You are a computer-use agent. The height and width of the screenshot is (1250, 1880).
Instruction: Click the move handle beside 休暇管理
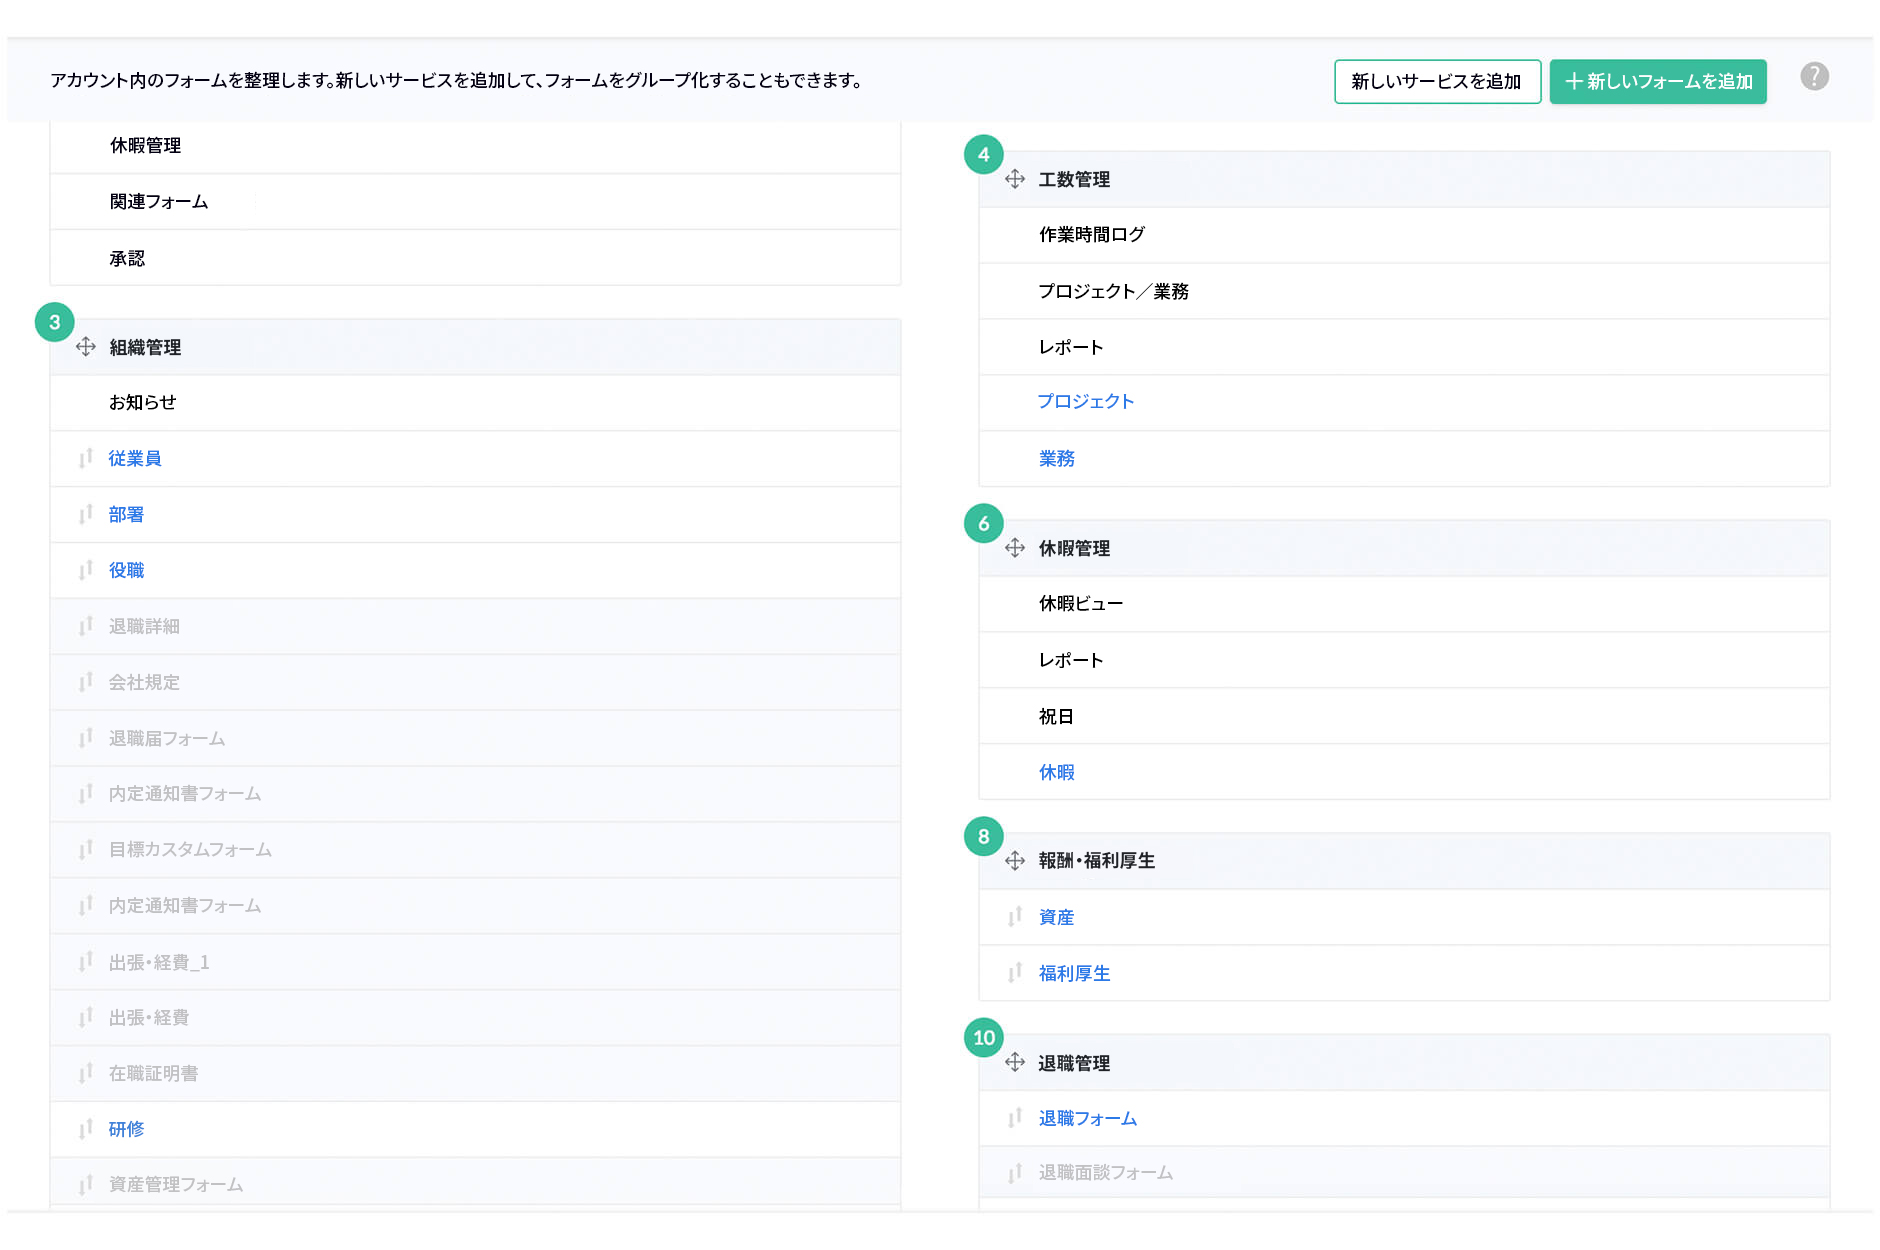point(1015,548)
